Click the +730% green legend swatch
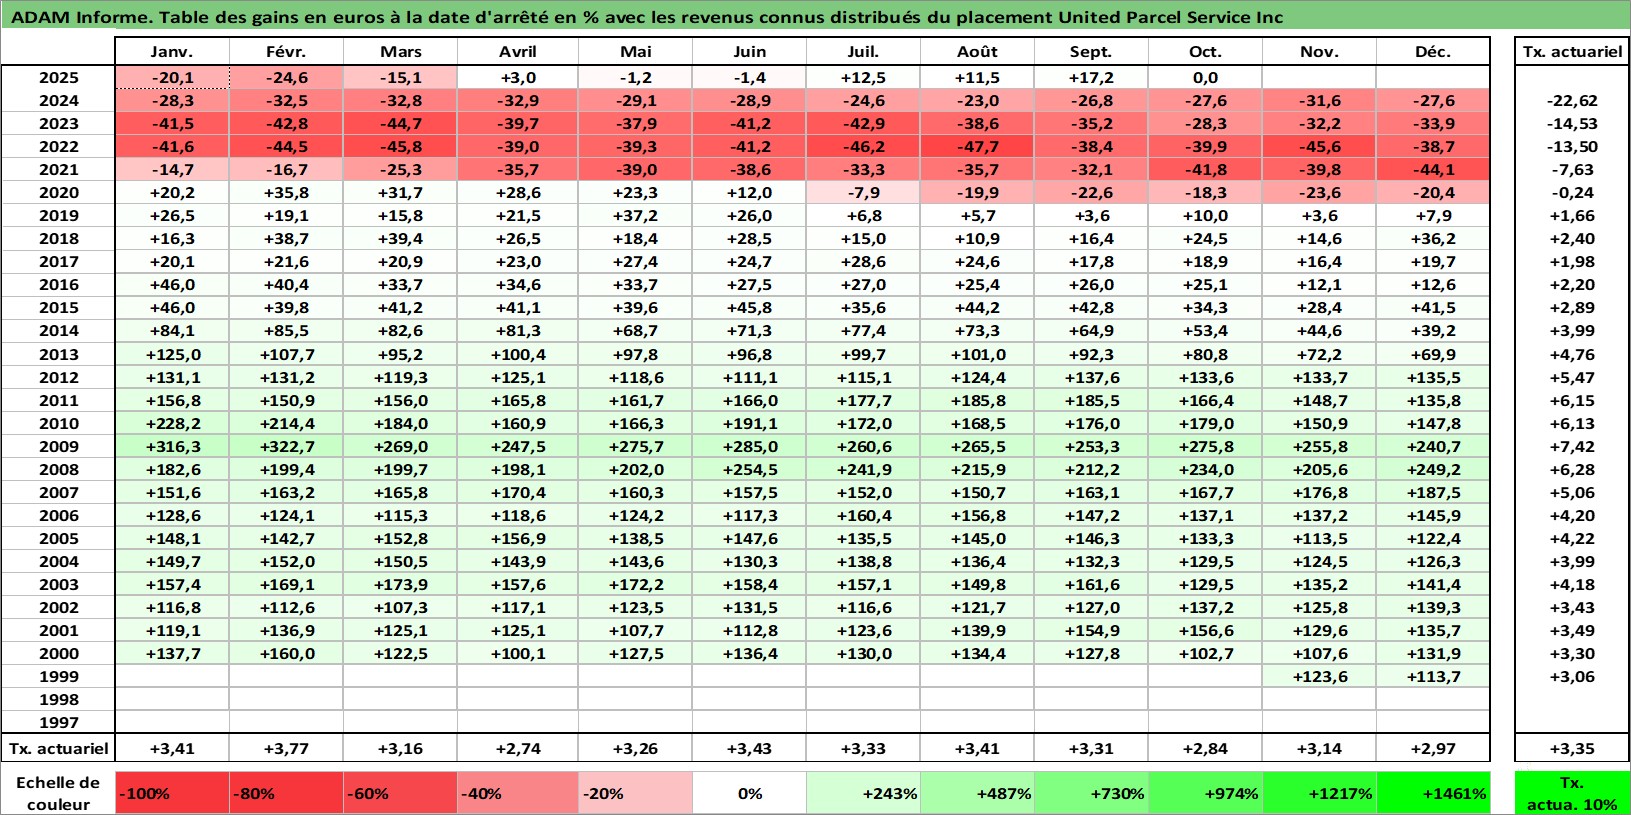 [x=1091, y=793]
